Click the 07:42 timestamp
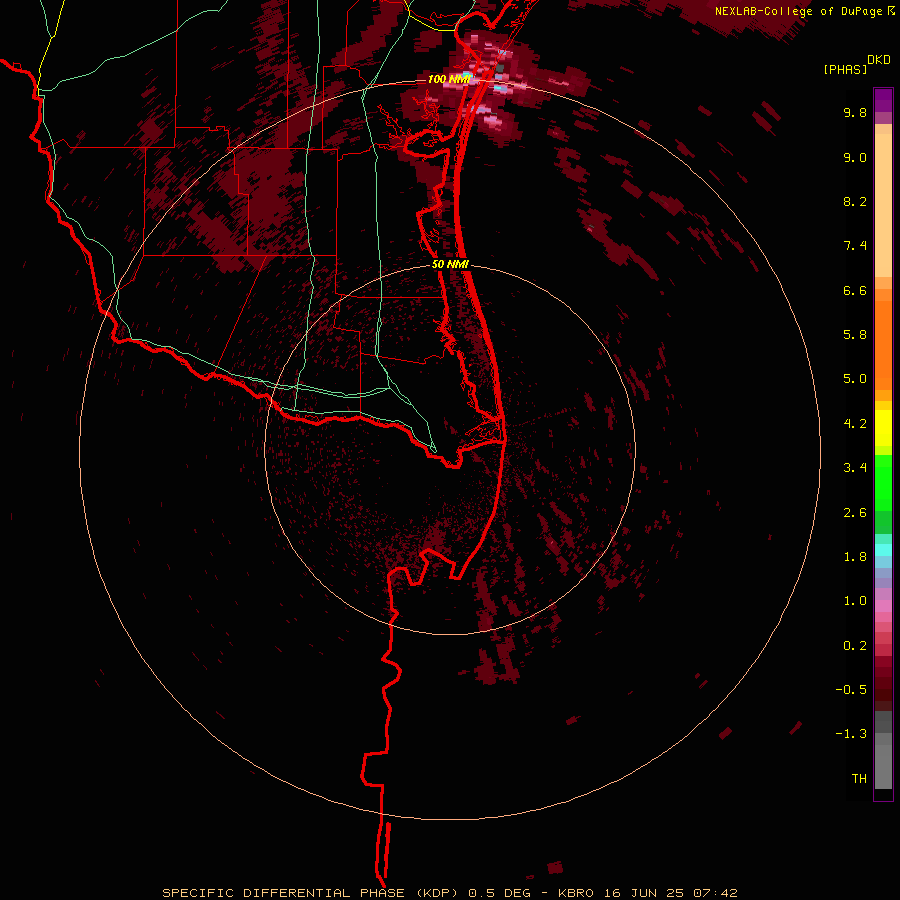This screenshot has width=900, height=900. pyautogui.click(x=715, y=893)
